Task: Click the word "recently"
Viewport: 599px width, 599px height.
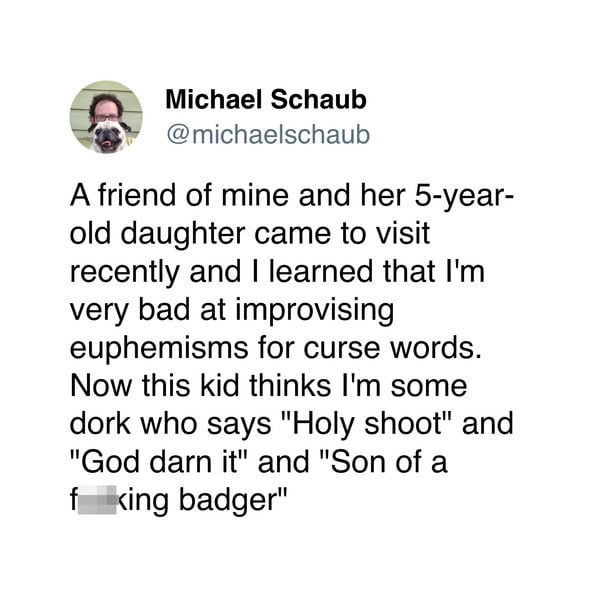Action: click(x=125, y=273)
